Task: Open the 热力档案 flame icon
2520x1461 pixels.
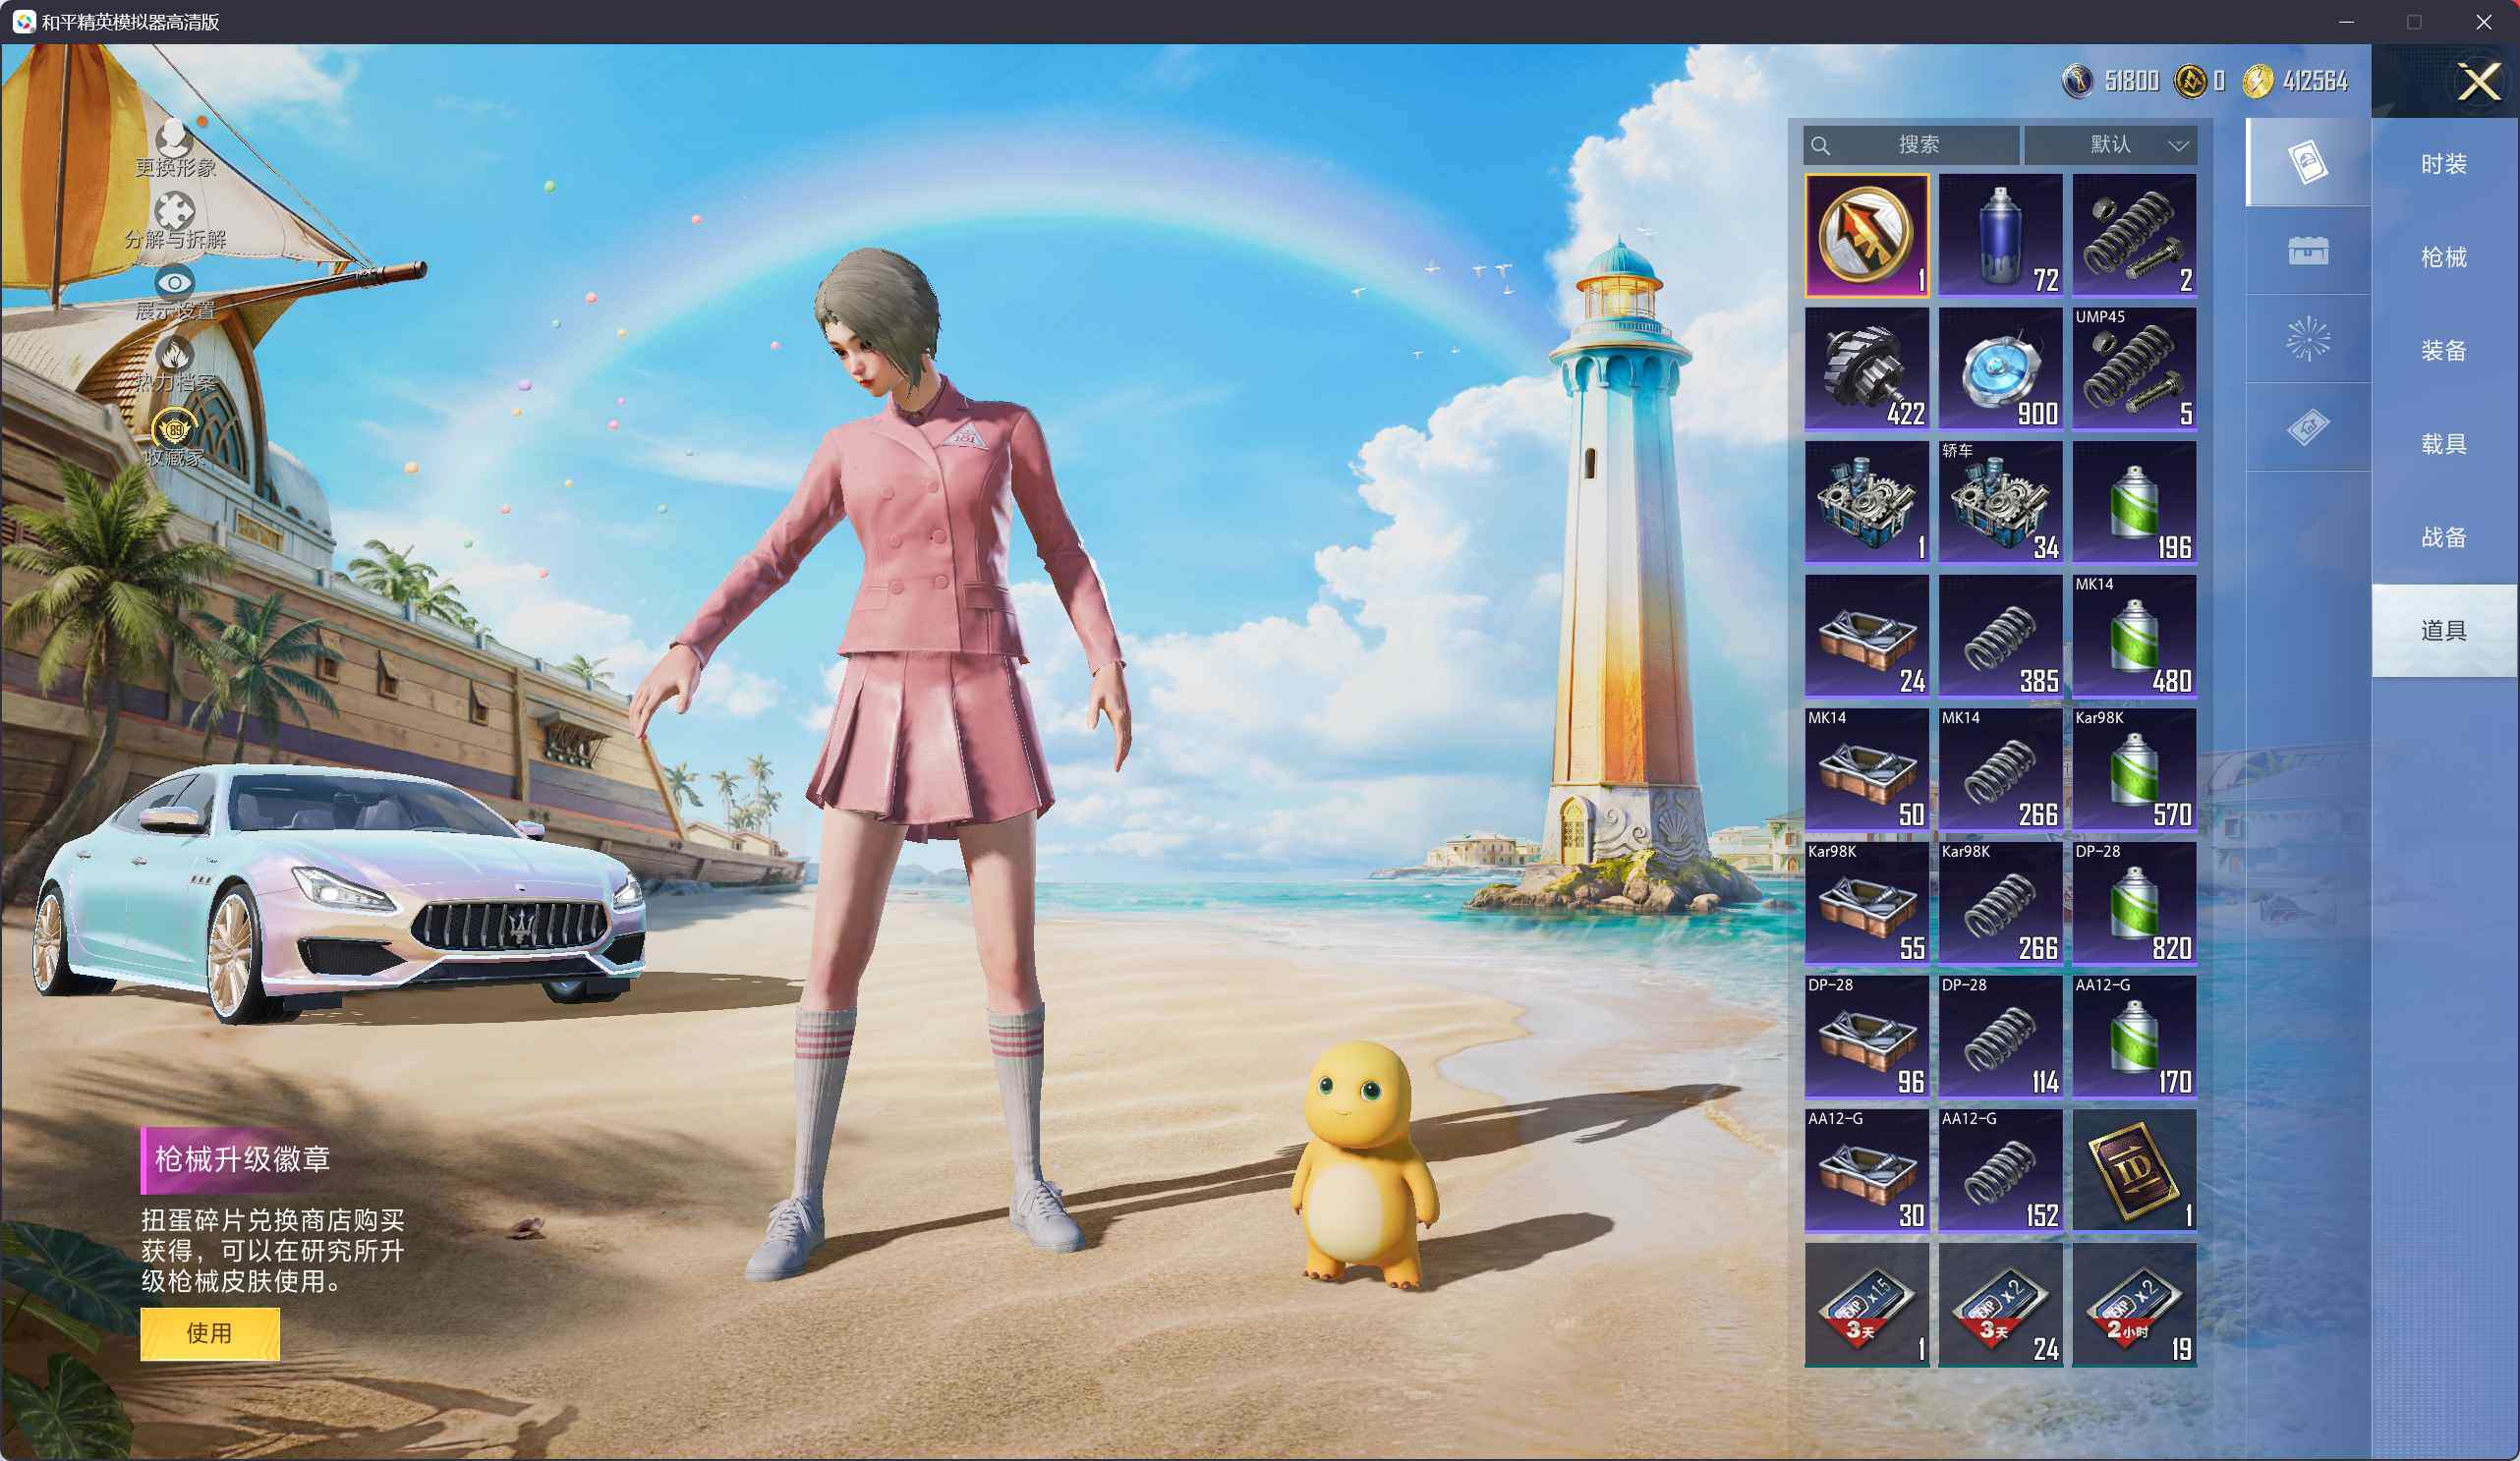Action: point(175,364)
